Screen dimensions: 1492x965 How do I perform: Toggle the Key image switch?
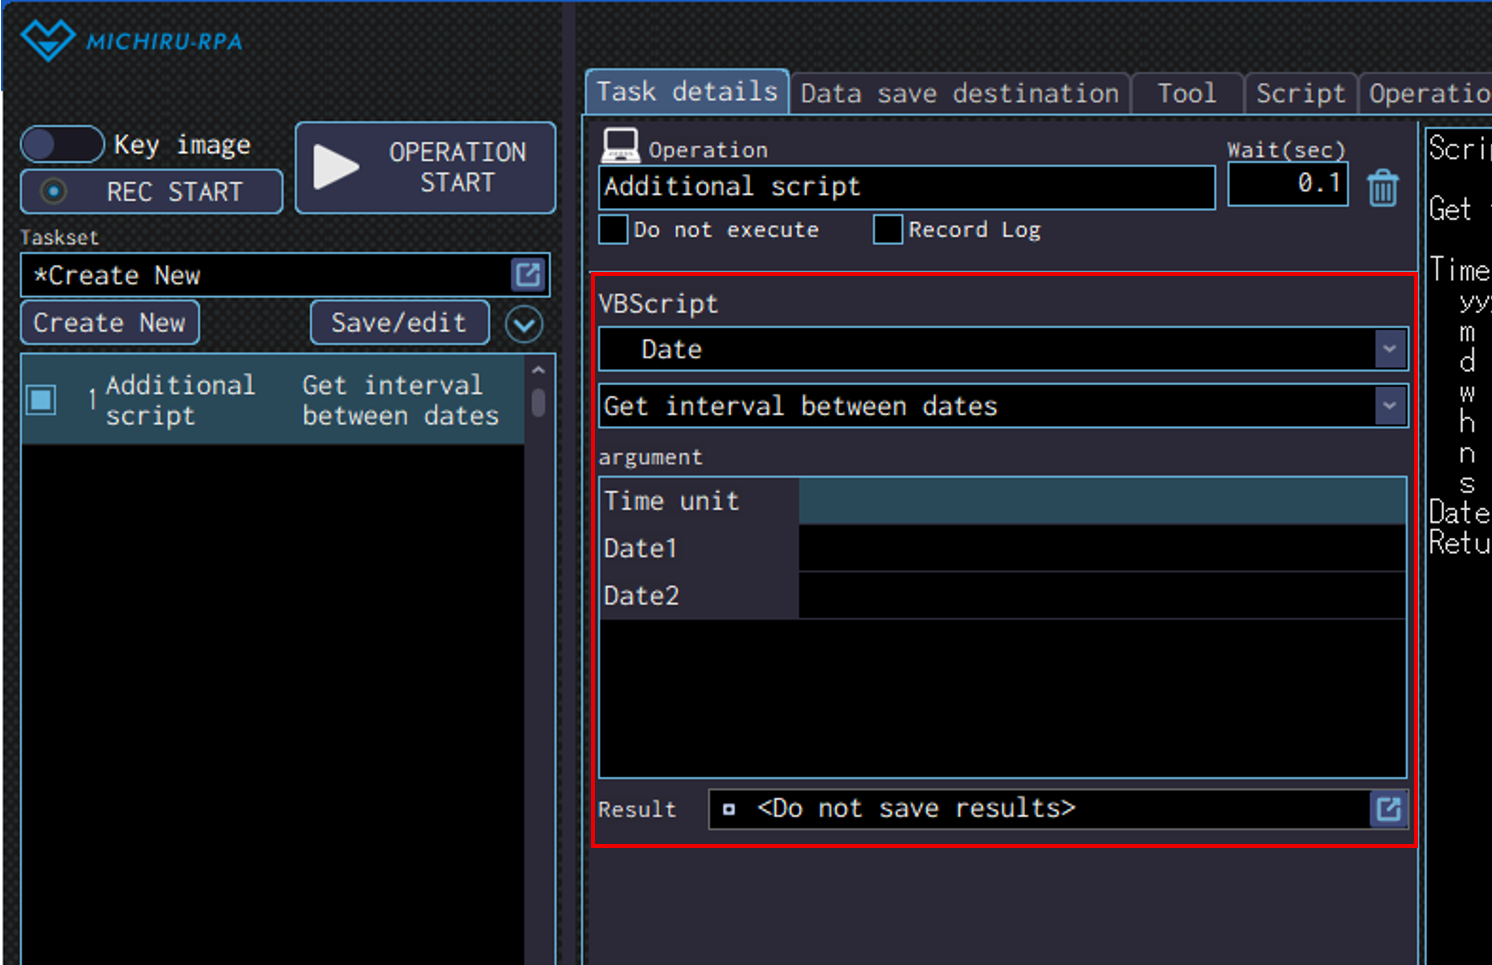[x=62, y=145]
